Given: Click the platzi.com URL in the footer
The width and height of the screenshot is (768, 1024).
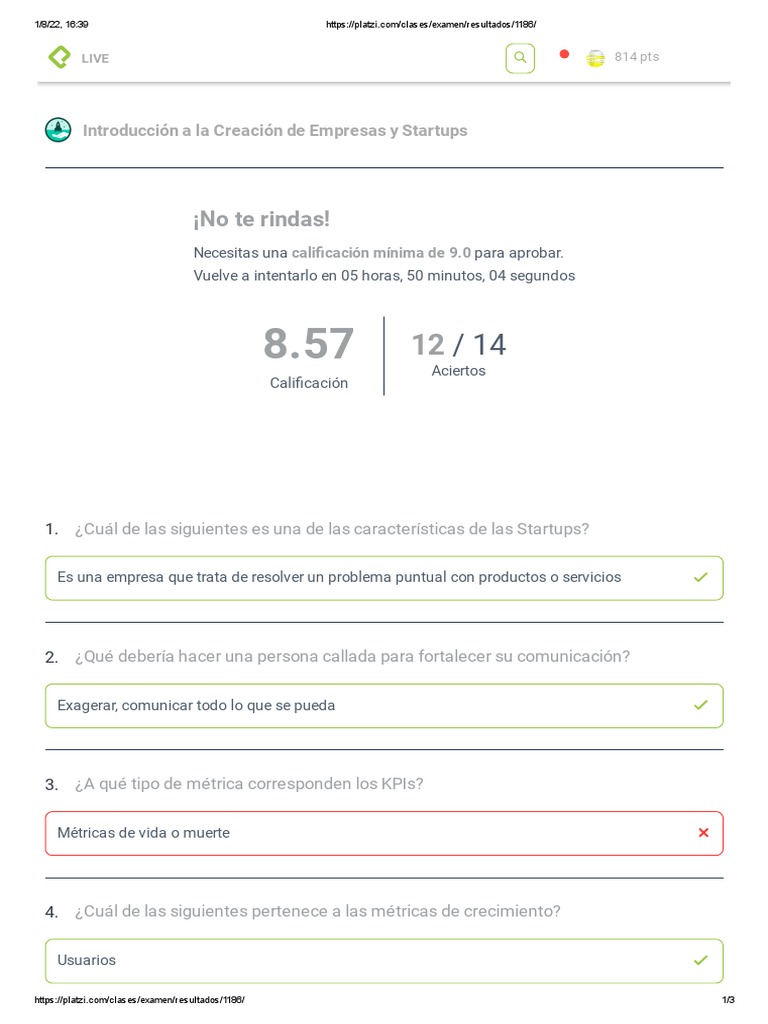Looking at the screenshot, I should point(139,1000).
